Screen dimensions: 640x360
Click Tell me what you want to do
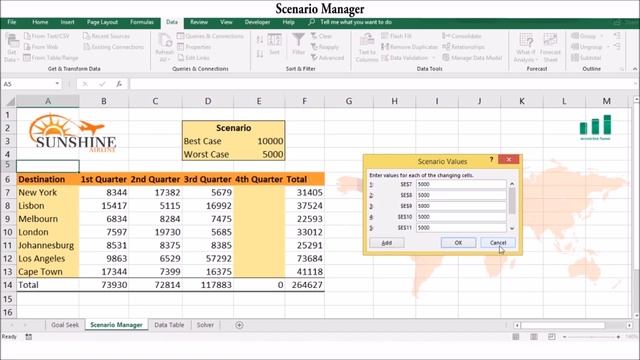(x=356, y=22)
